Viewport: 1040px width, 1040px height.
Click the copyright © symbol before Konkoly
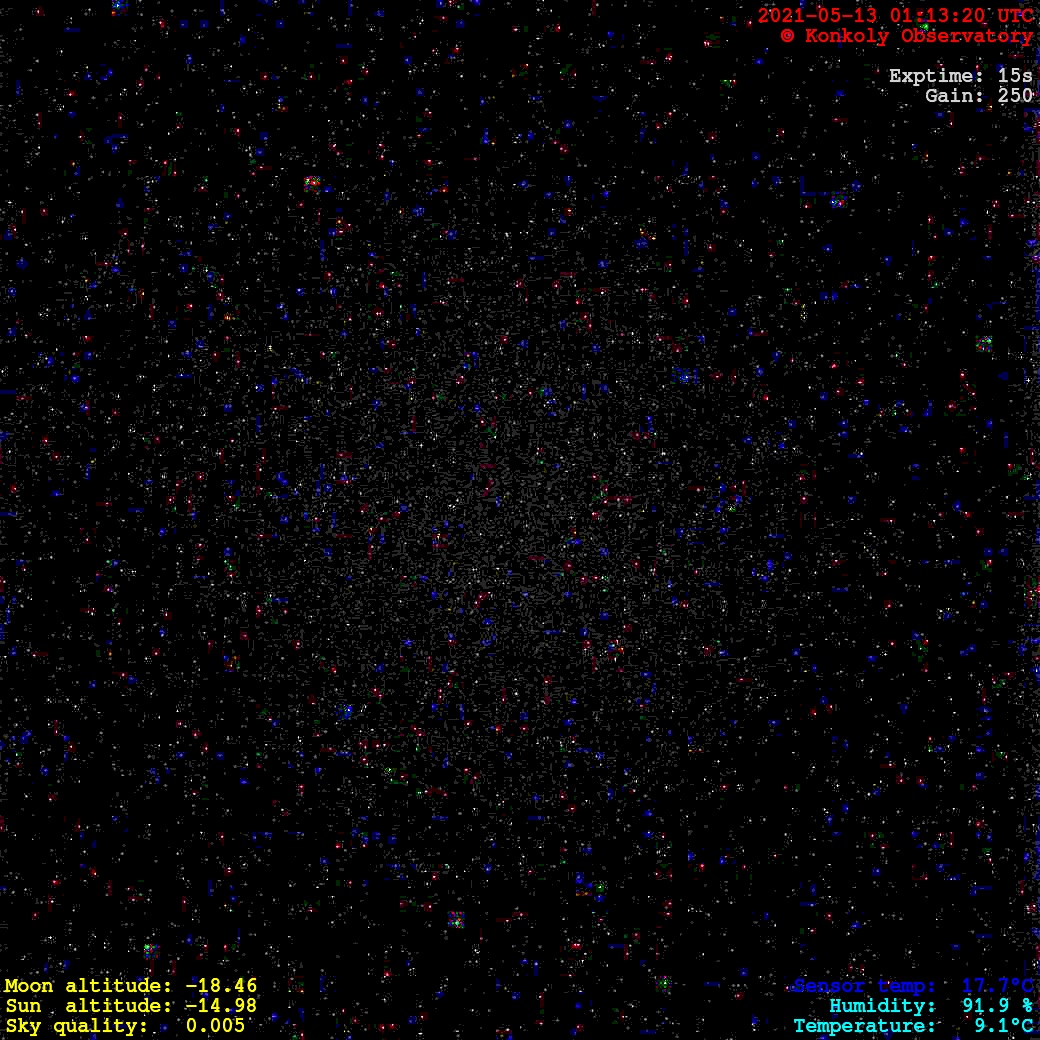787,36
